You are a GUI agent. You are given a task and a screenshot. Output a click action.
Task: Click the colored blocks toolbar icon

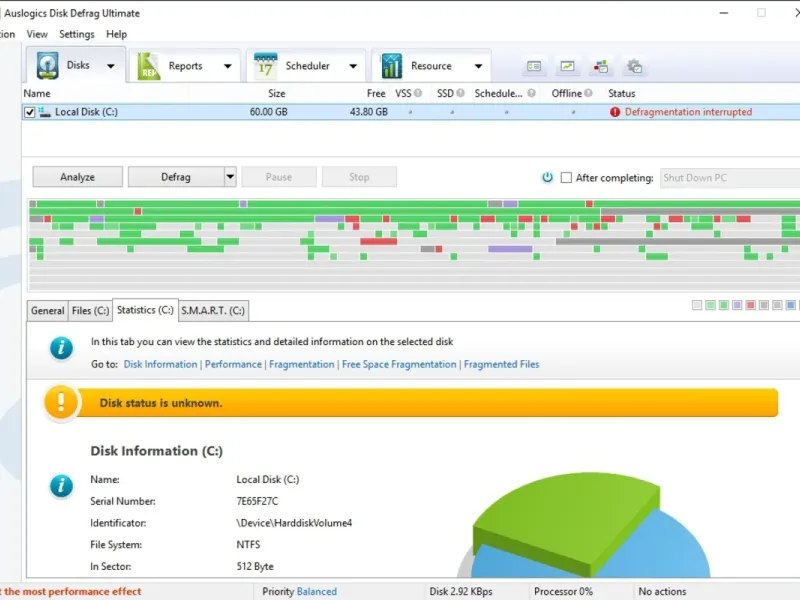click(601, 66)
